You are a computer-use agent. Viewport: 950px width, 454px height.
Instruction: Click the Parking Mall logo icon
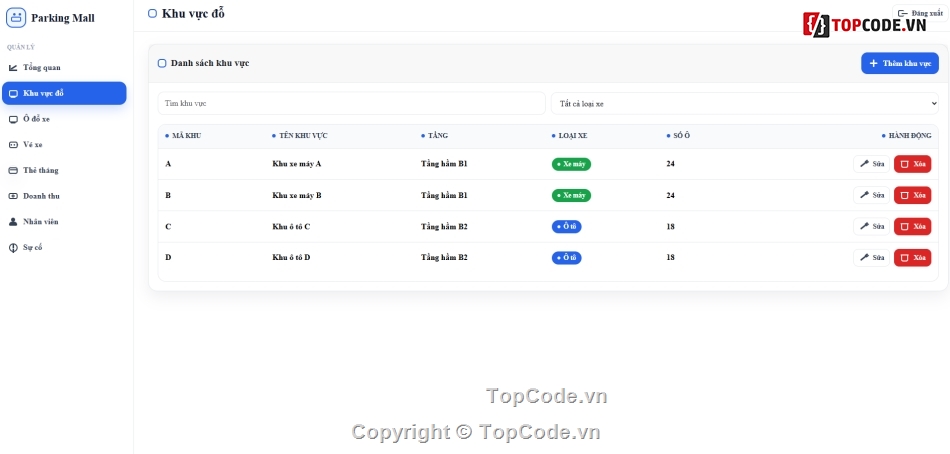(16, 18)
